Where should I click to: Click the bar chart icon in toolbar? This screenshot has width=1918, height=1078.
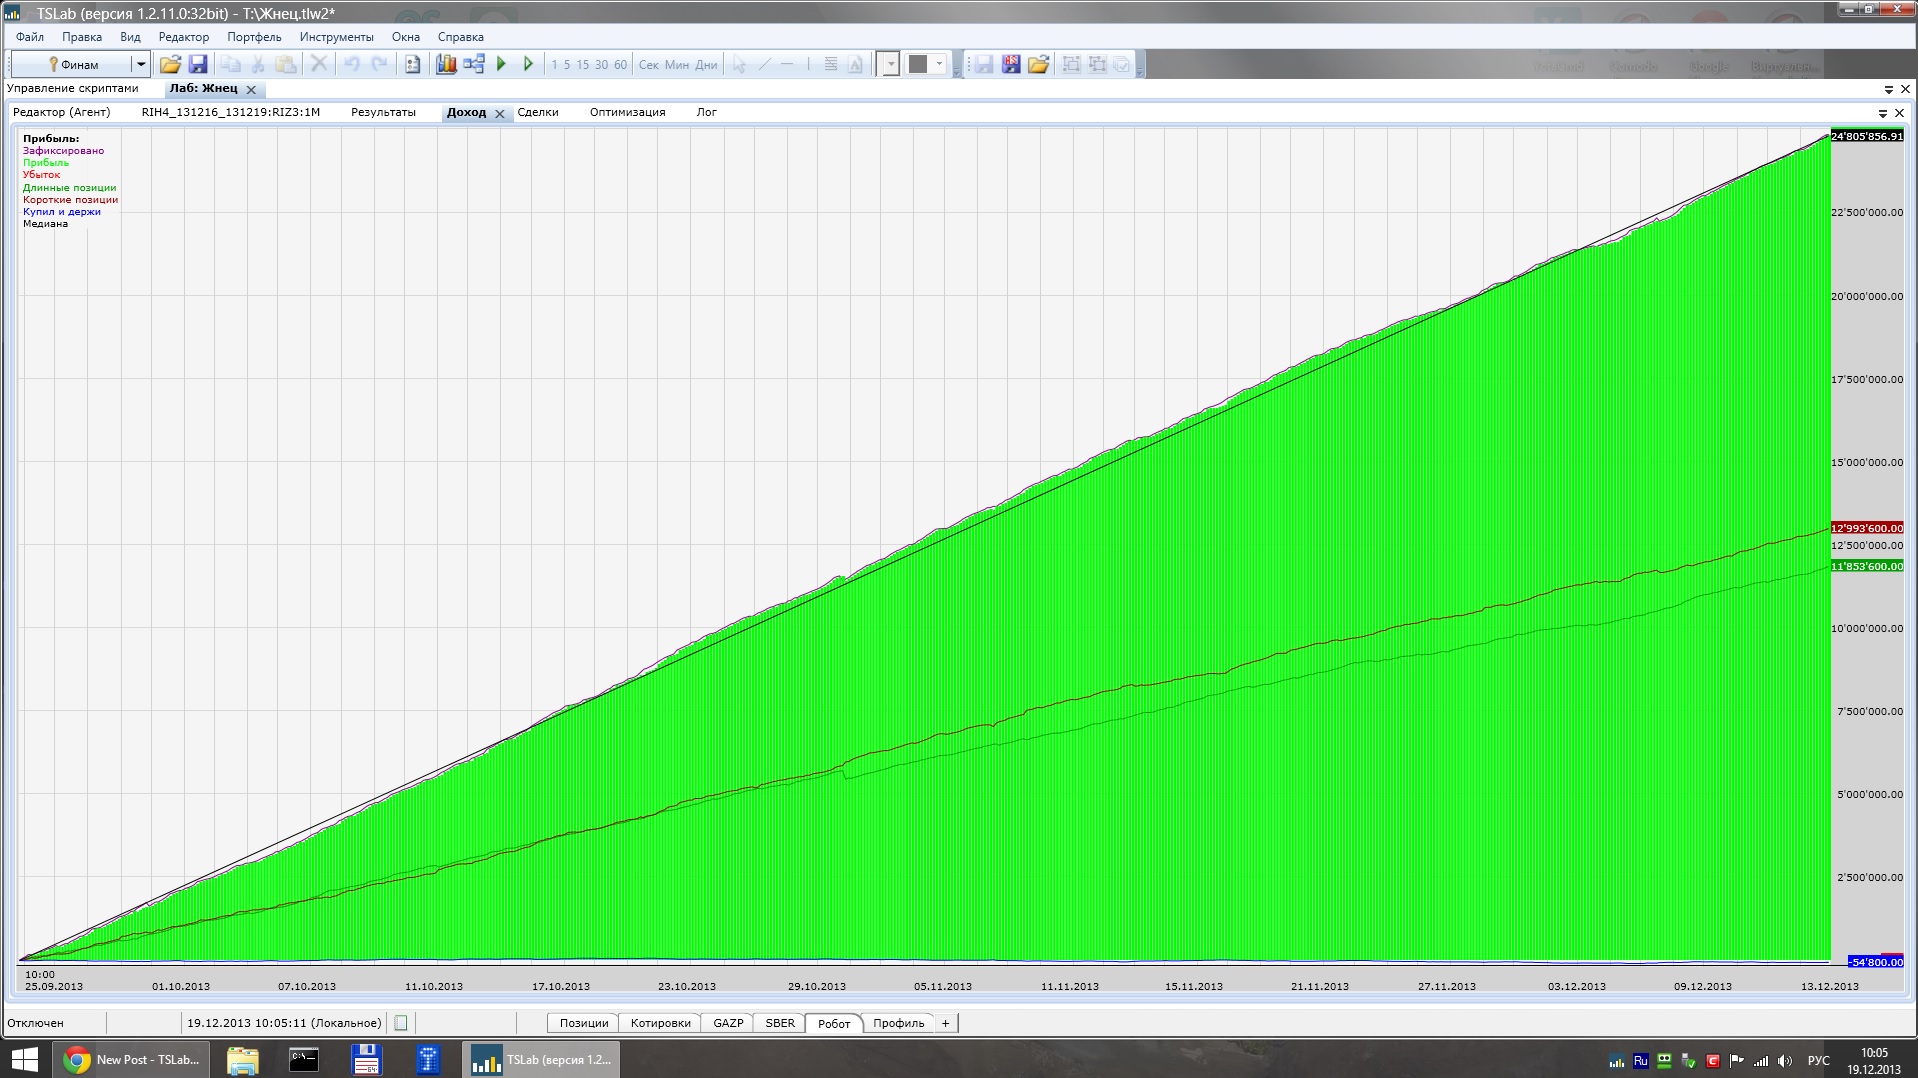coord(446,65)
